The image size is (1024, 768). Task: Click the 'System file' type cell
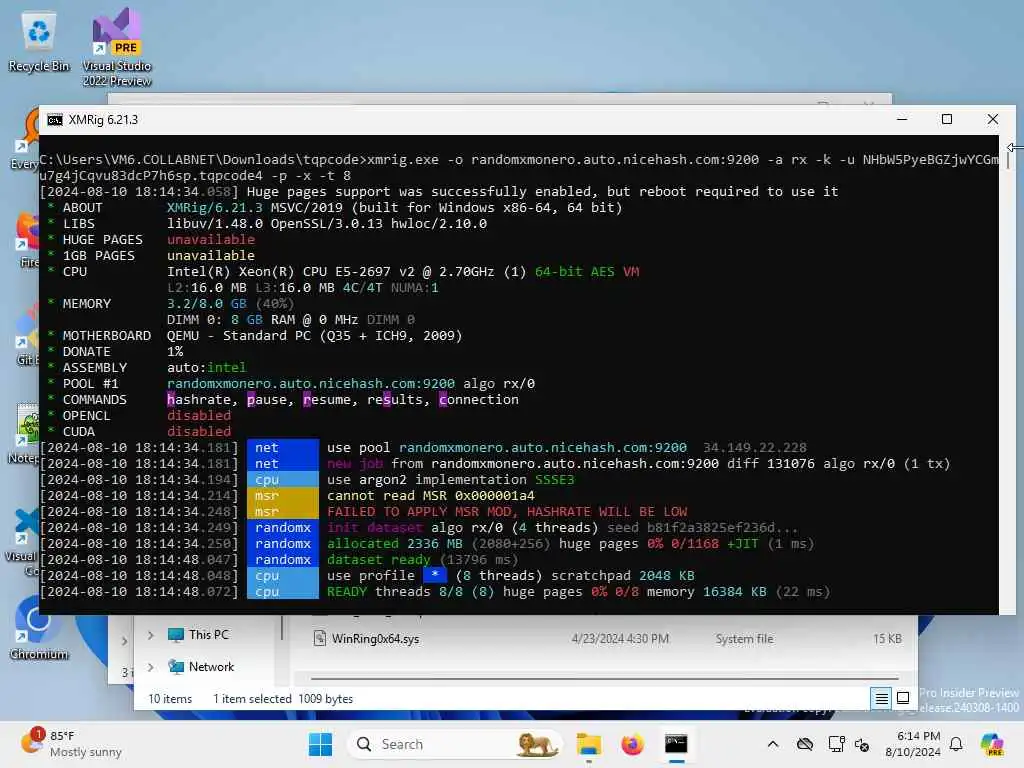(744, 639)
